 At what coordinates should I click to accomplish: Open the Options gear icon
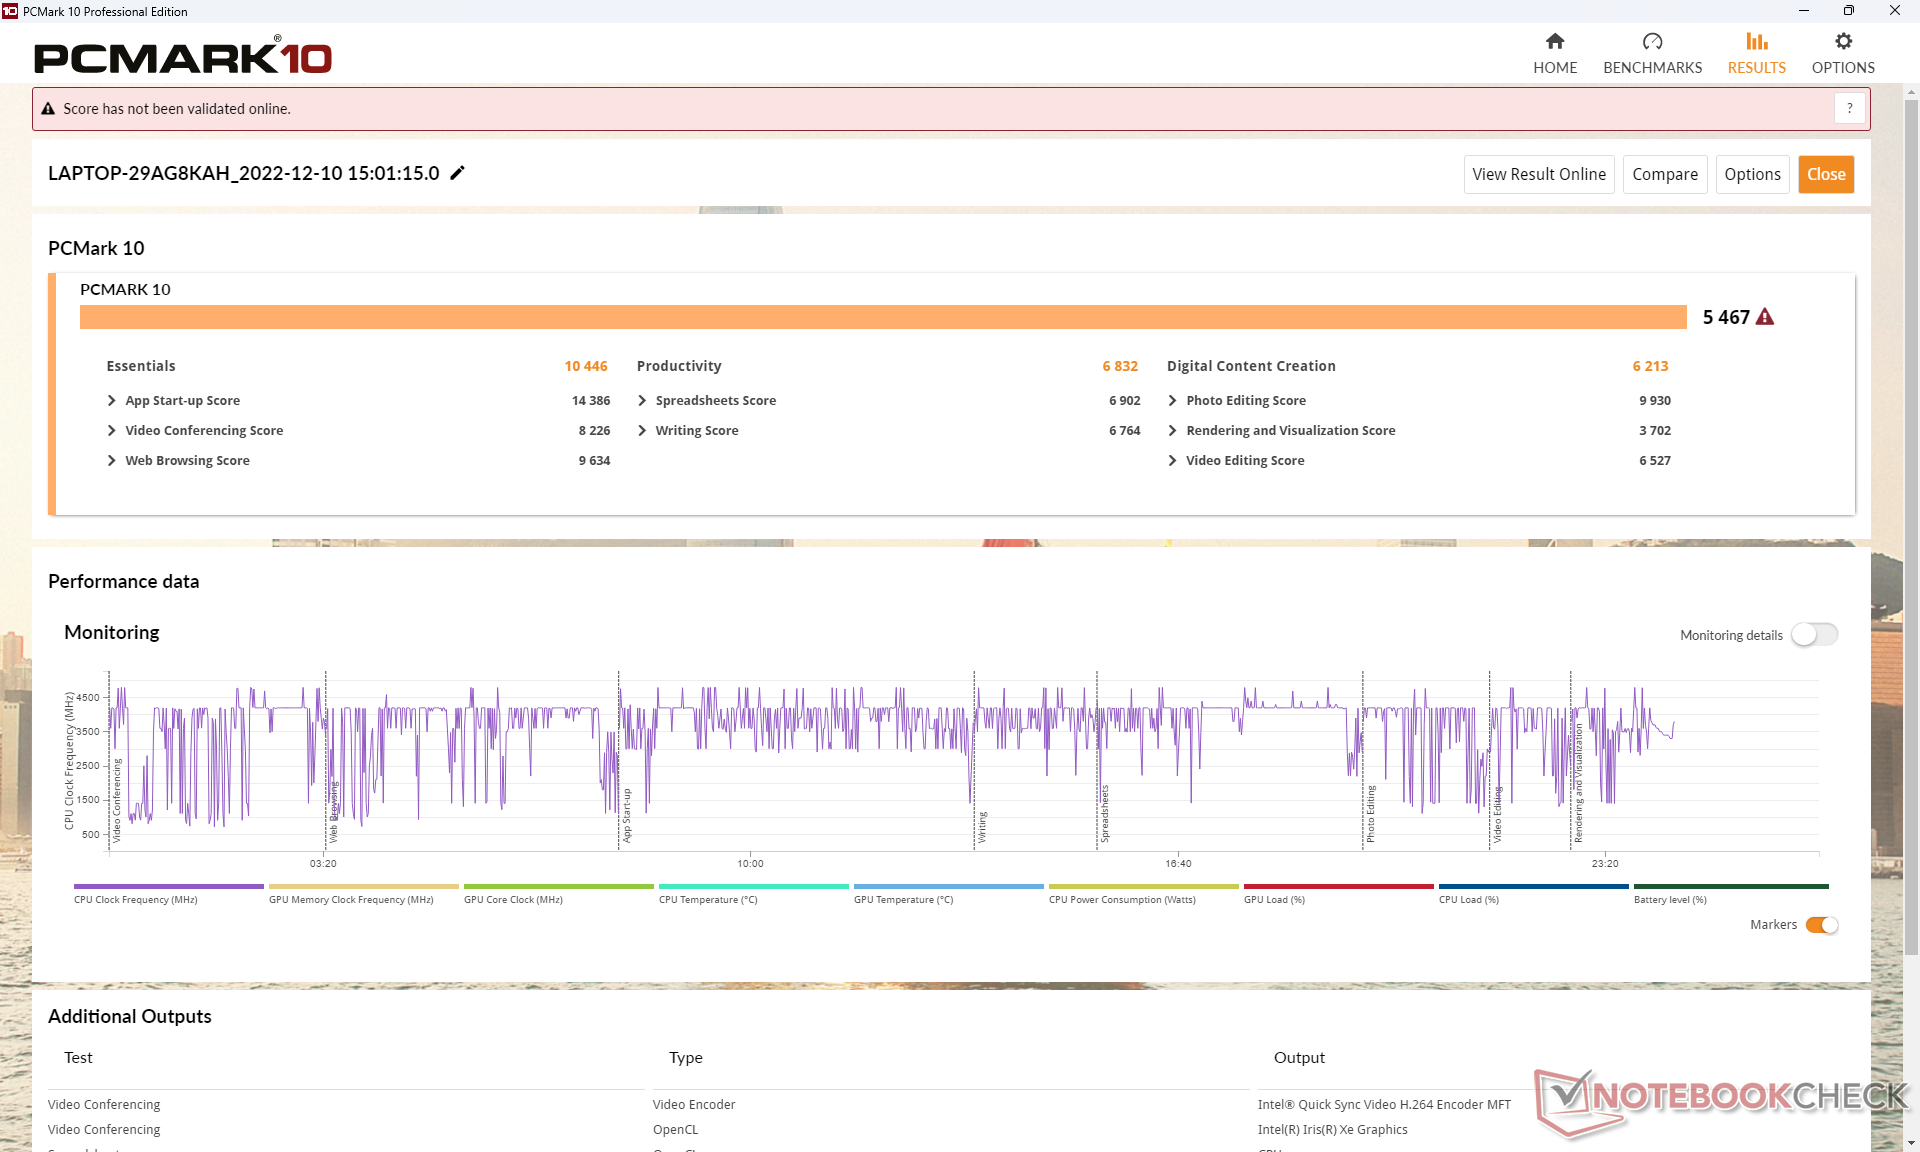1843,41
